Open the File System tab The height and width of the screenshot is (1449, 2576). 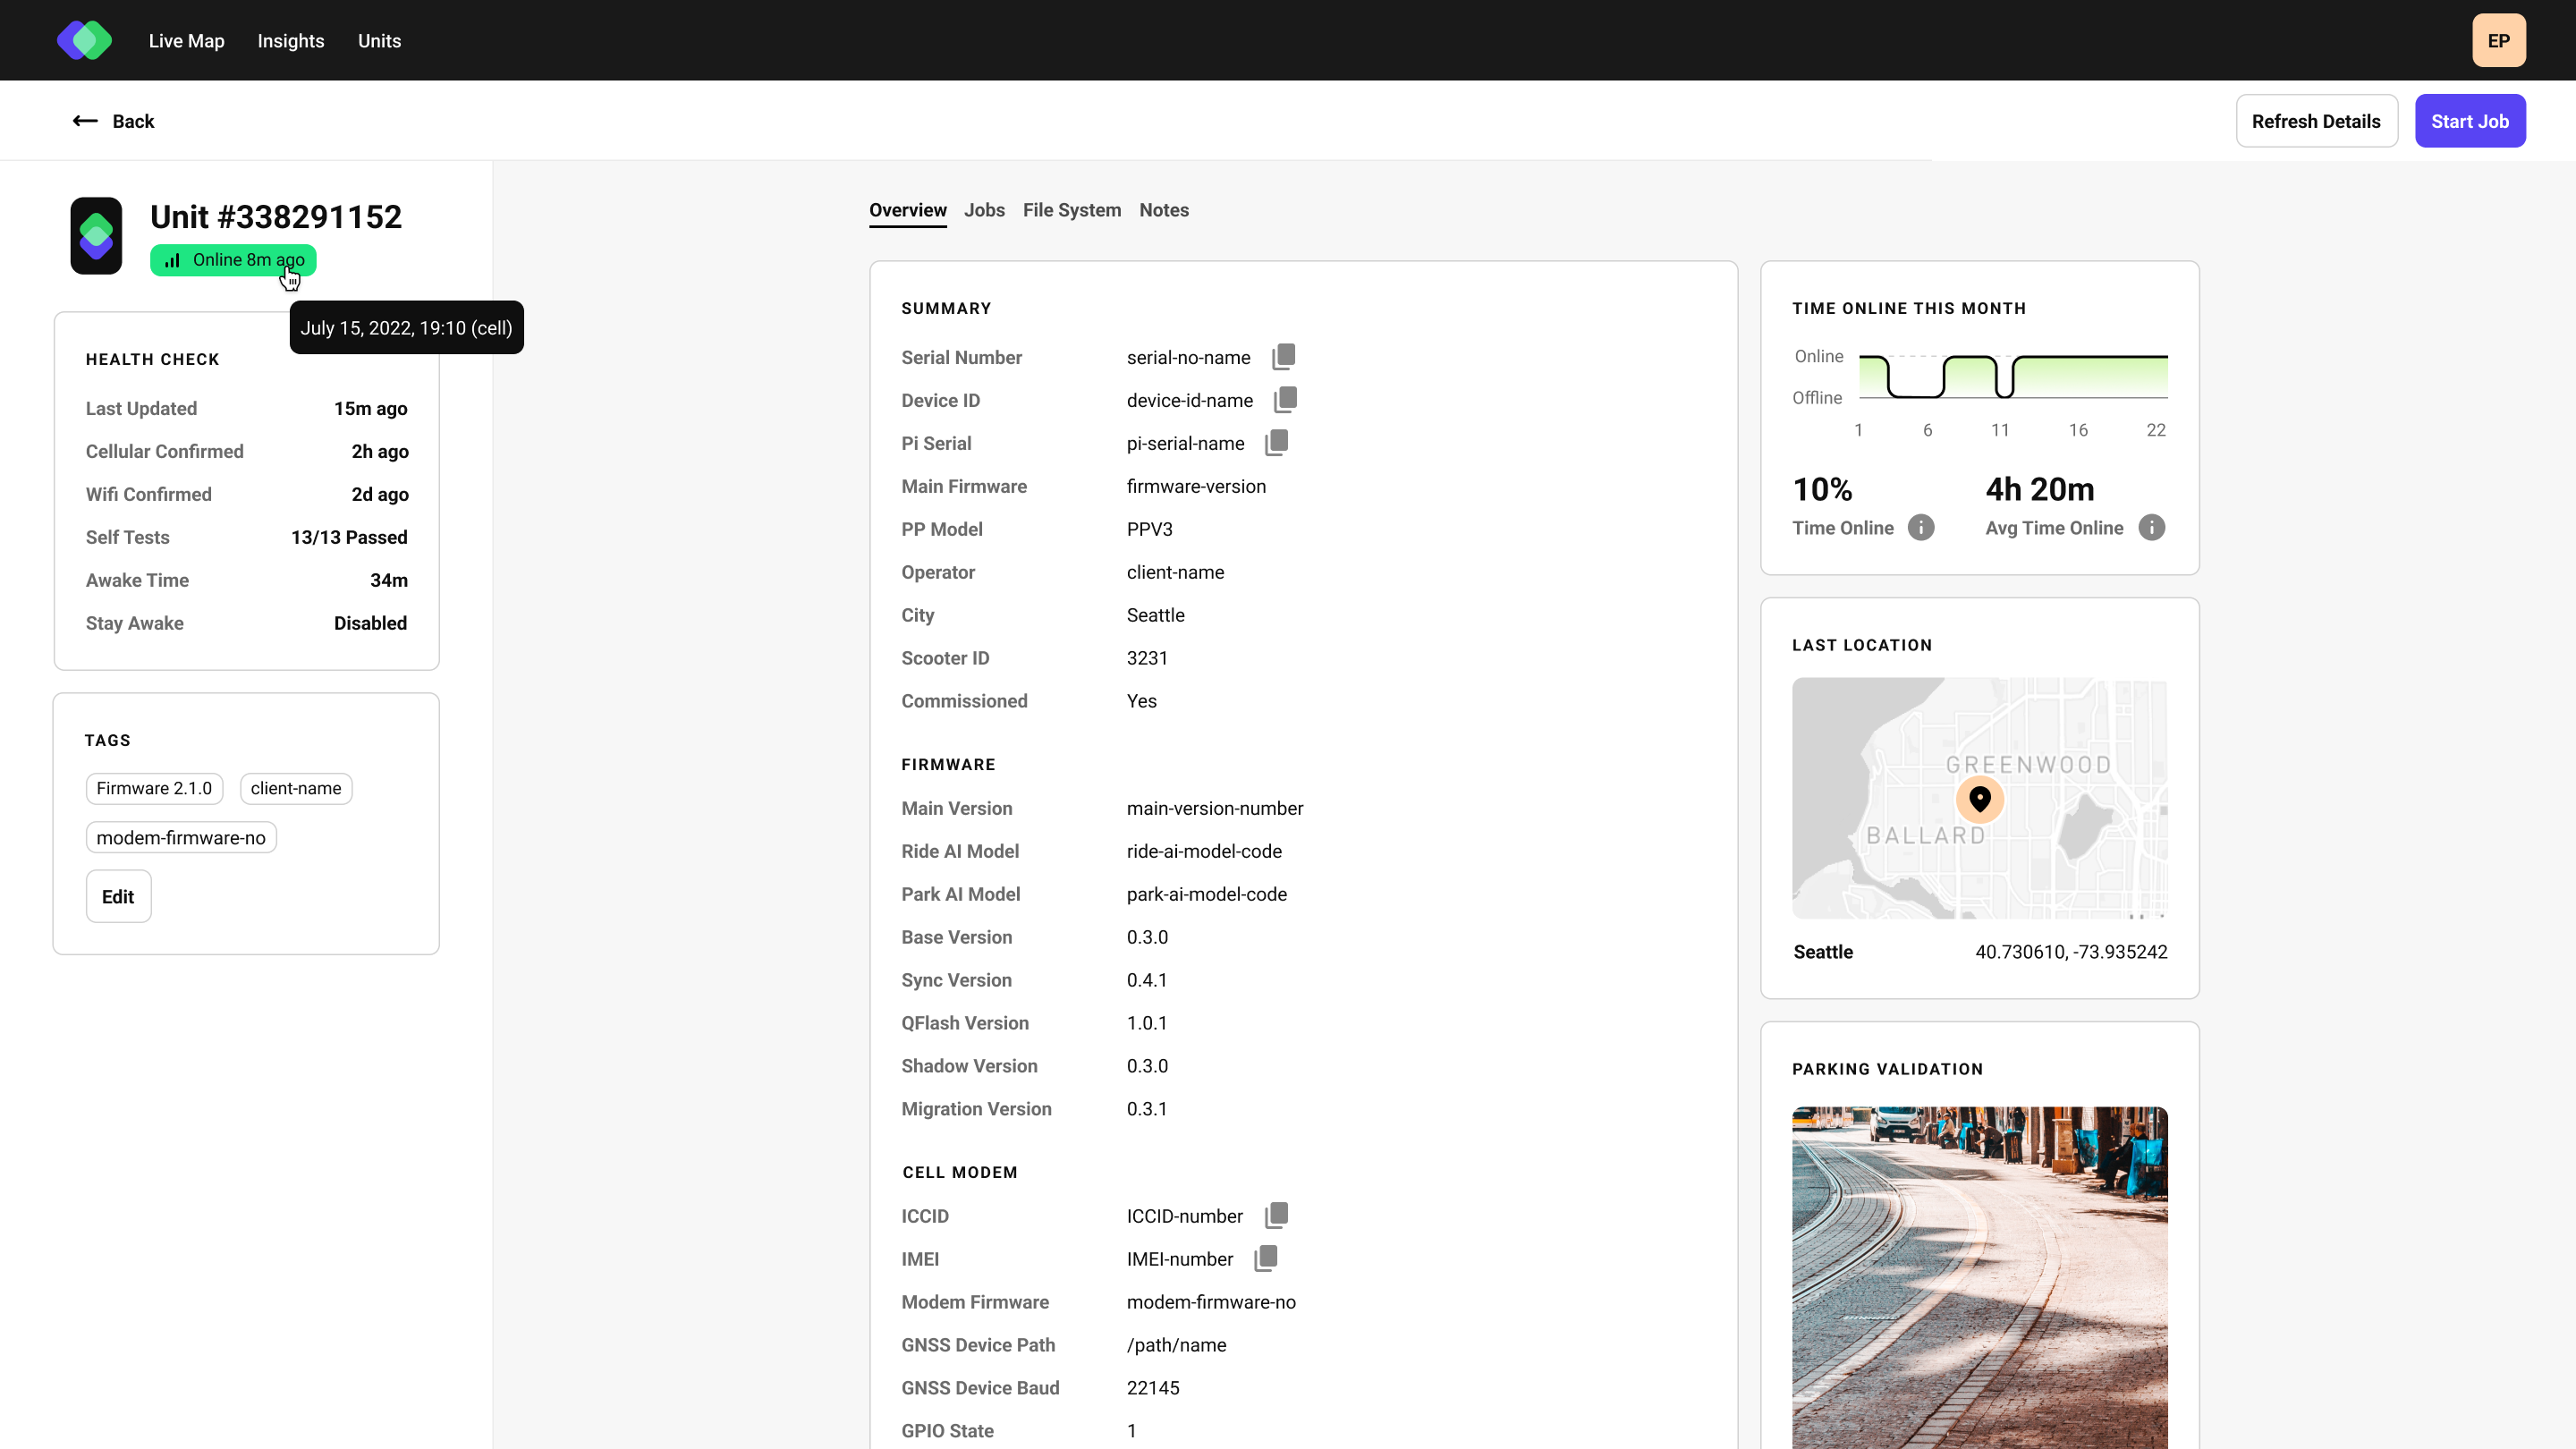1072,210
